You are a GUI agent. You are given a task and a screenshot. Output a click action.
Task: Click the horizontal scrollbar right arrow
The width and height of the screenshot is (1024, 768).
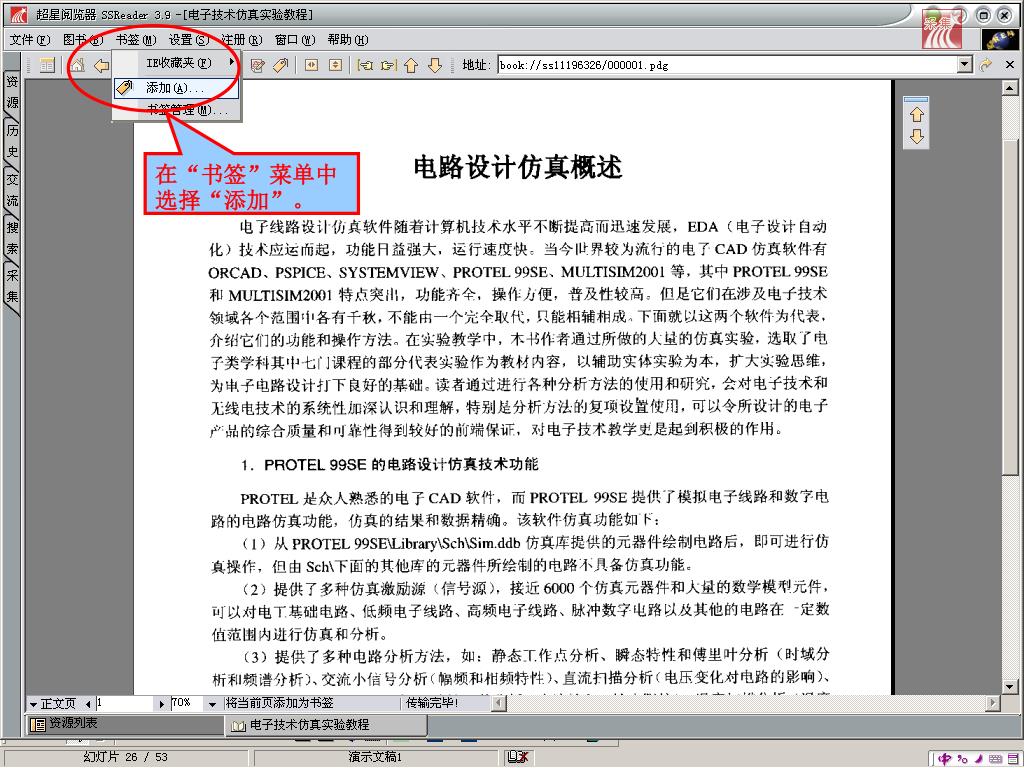[993, 703]
